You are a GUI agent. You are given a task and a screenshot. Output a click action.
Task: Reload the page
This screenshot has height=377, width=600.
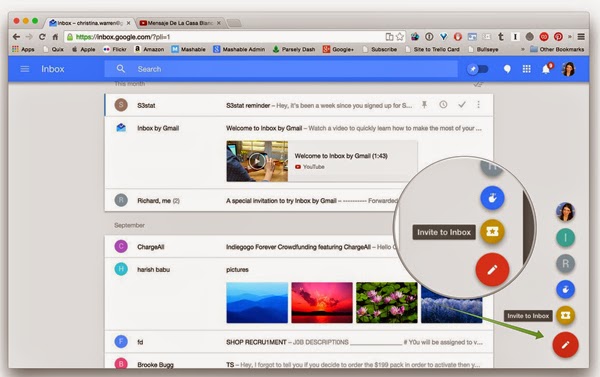click(42, 37)
